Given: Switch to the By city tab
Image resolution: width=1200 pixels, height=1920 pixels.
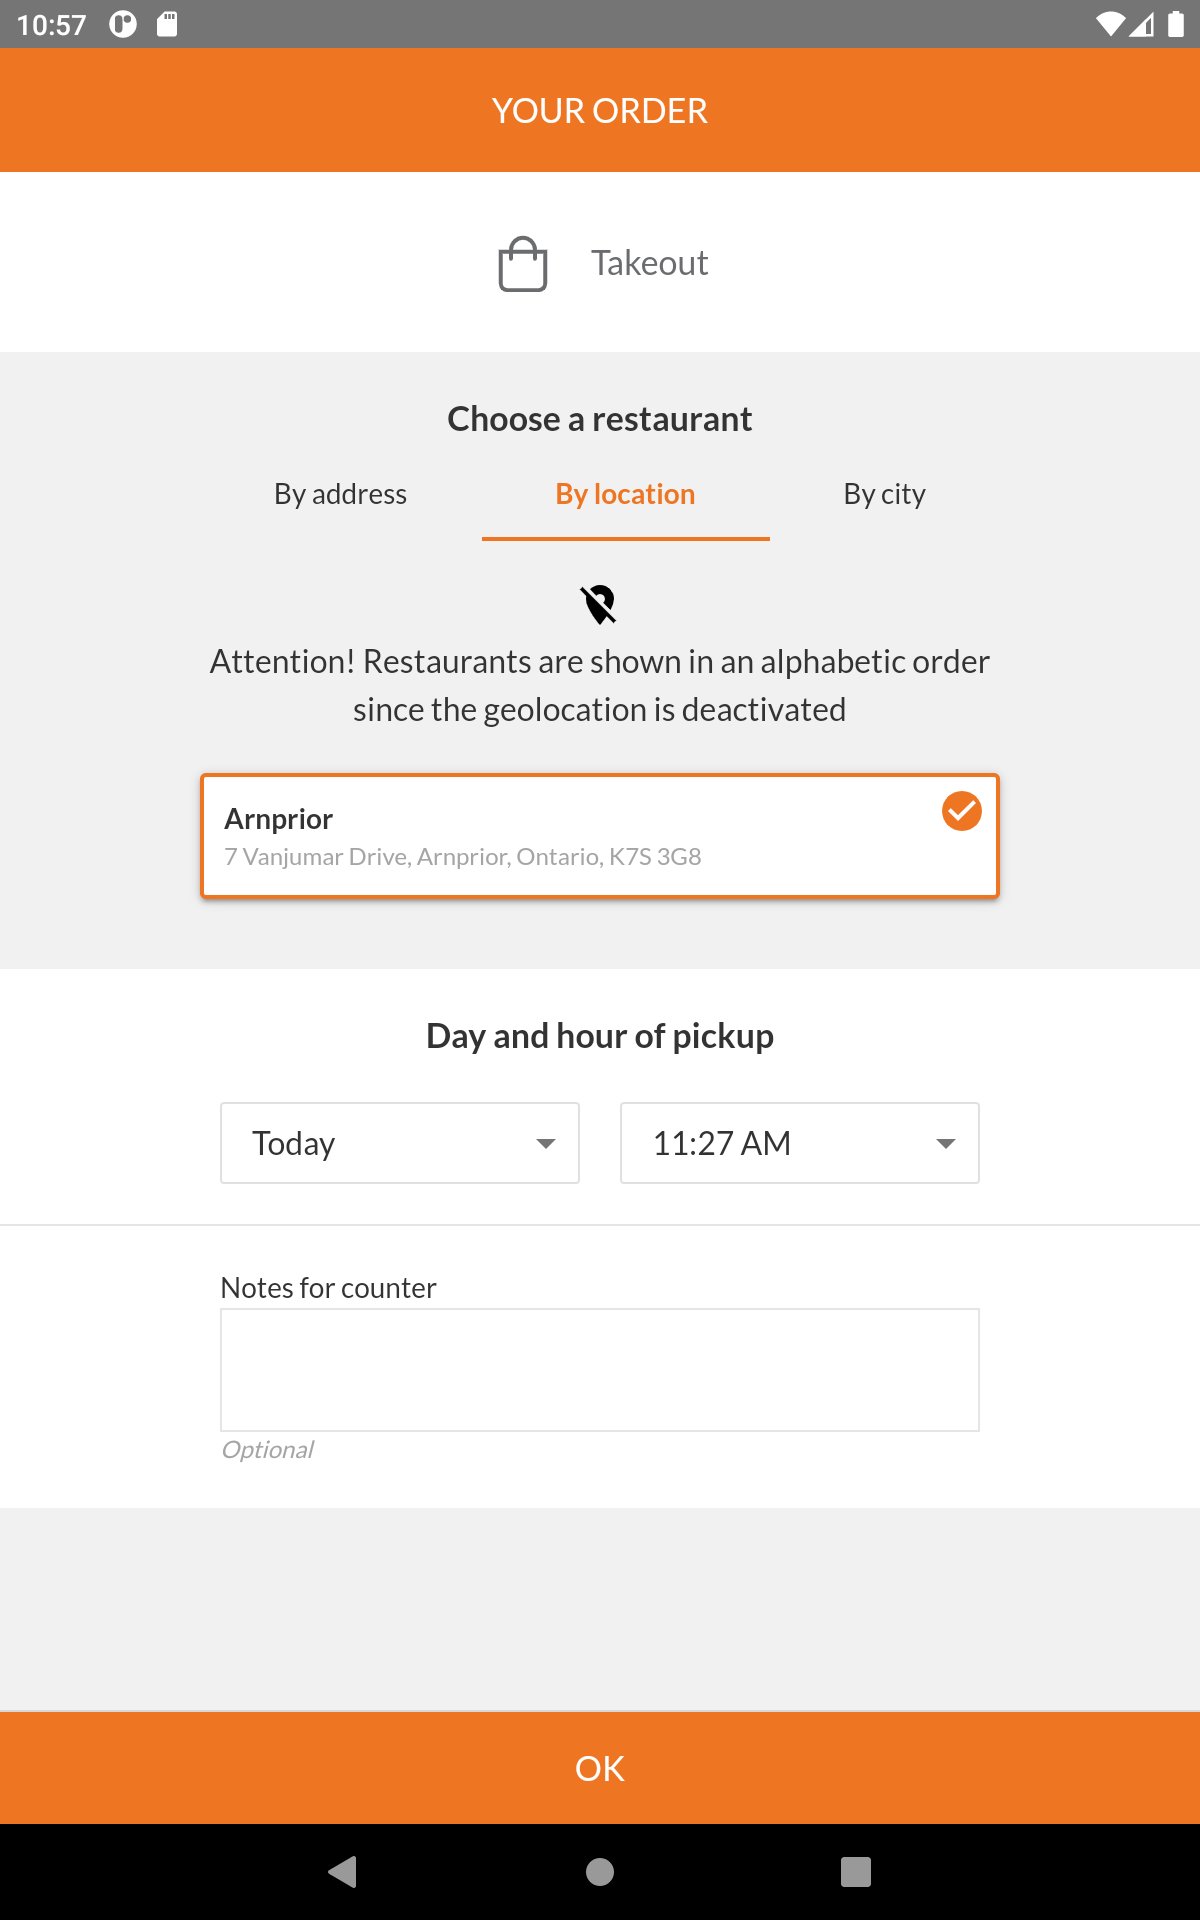Looking at the screenshot, I should (x=884, y=494).
